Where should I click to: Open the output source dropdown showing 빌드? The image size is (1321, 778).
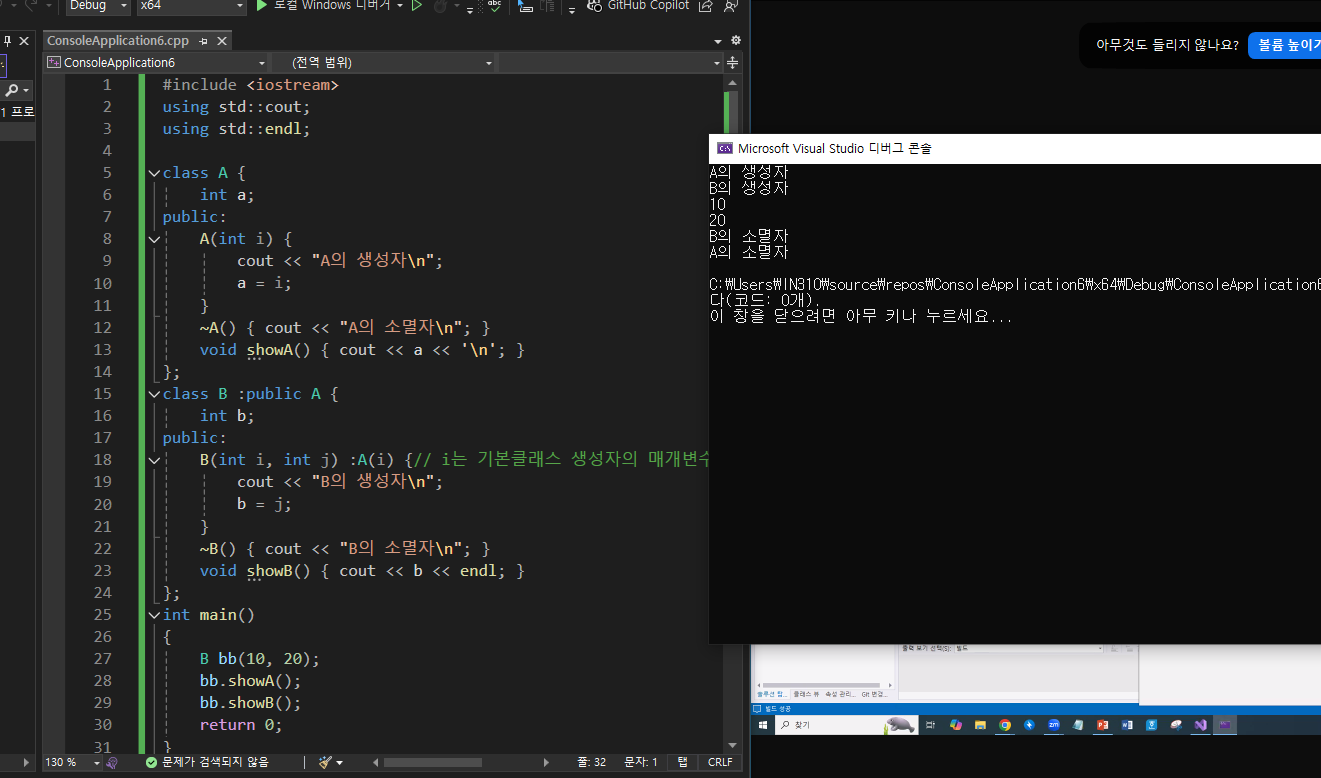tap(1028, 648)
